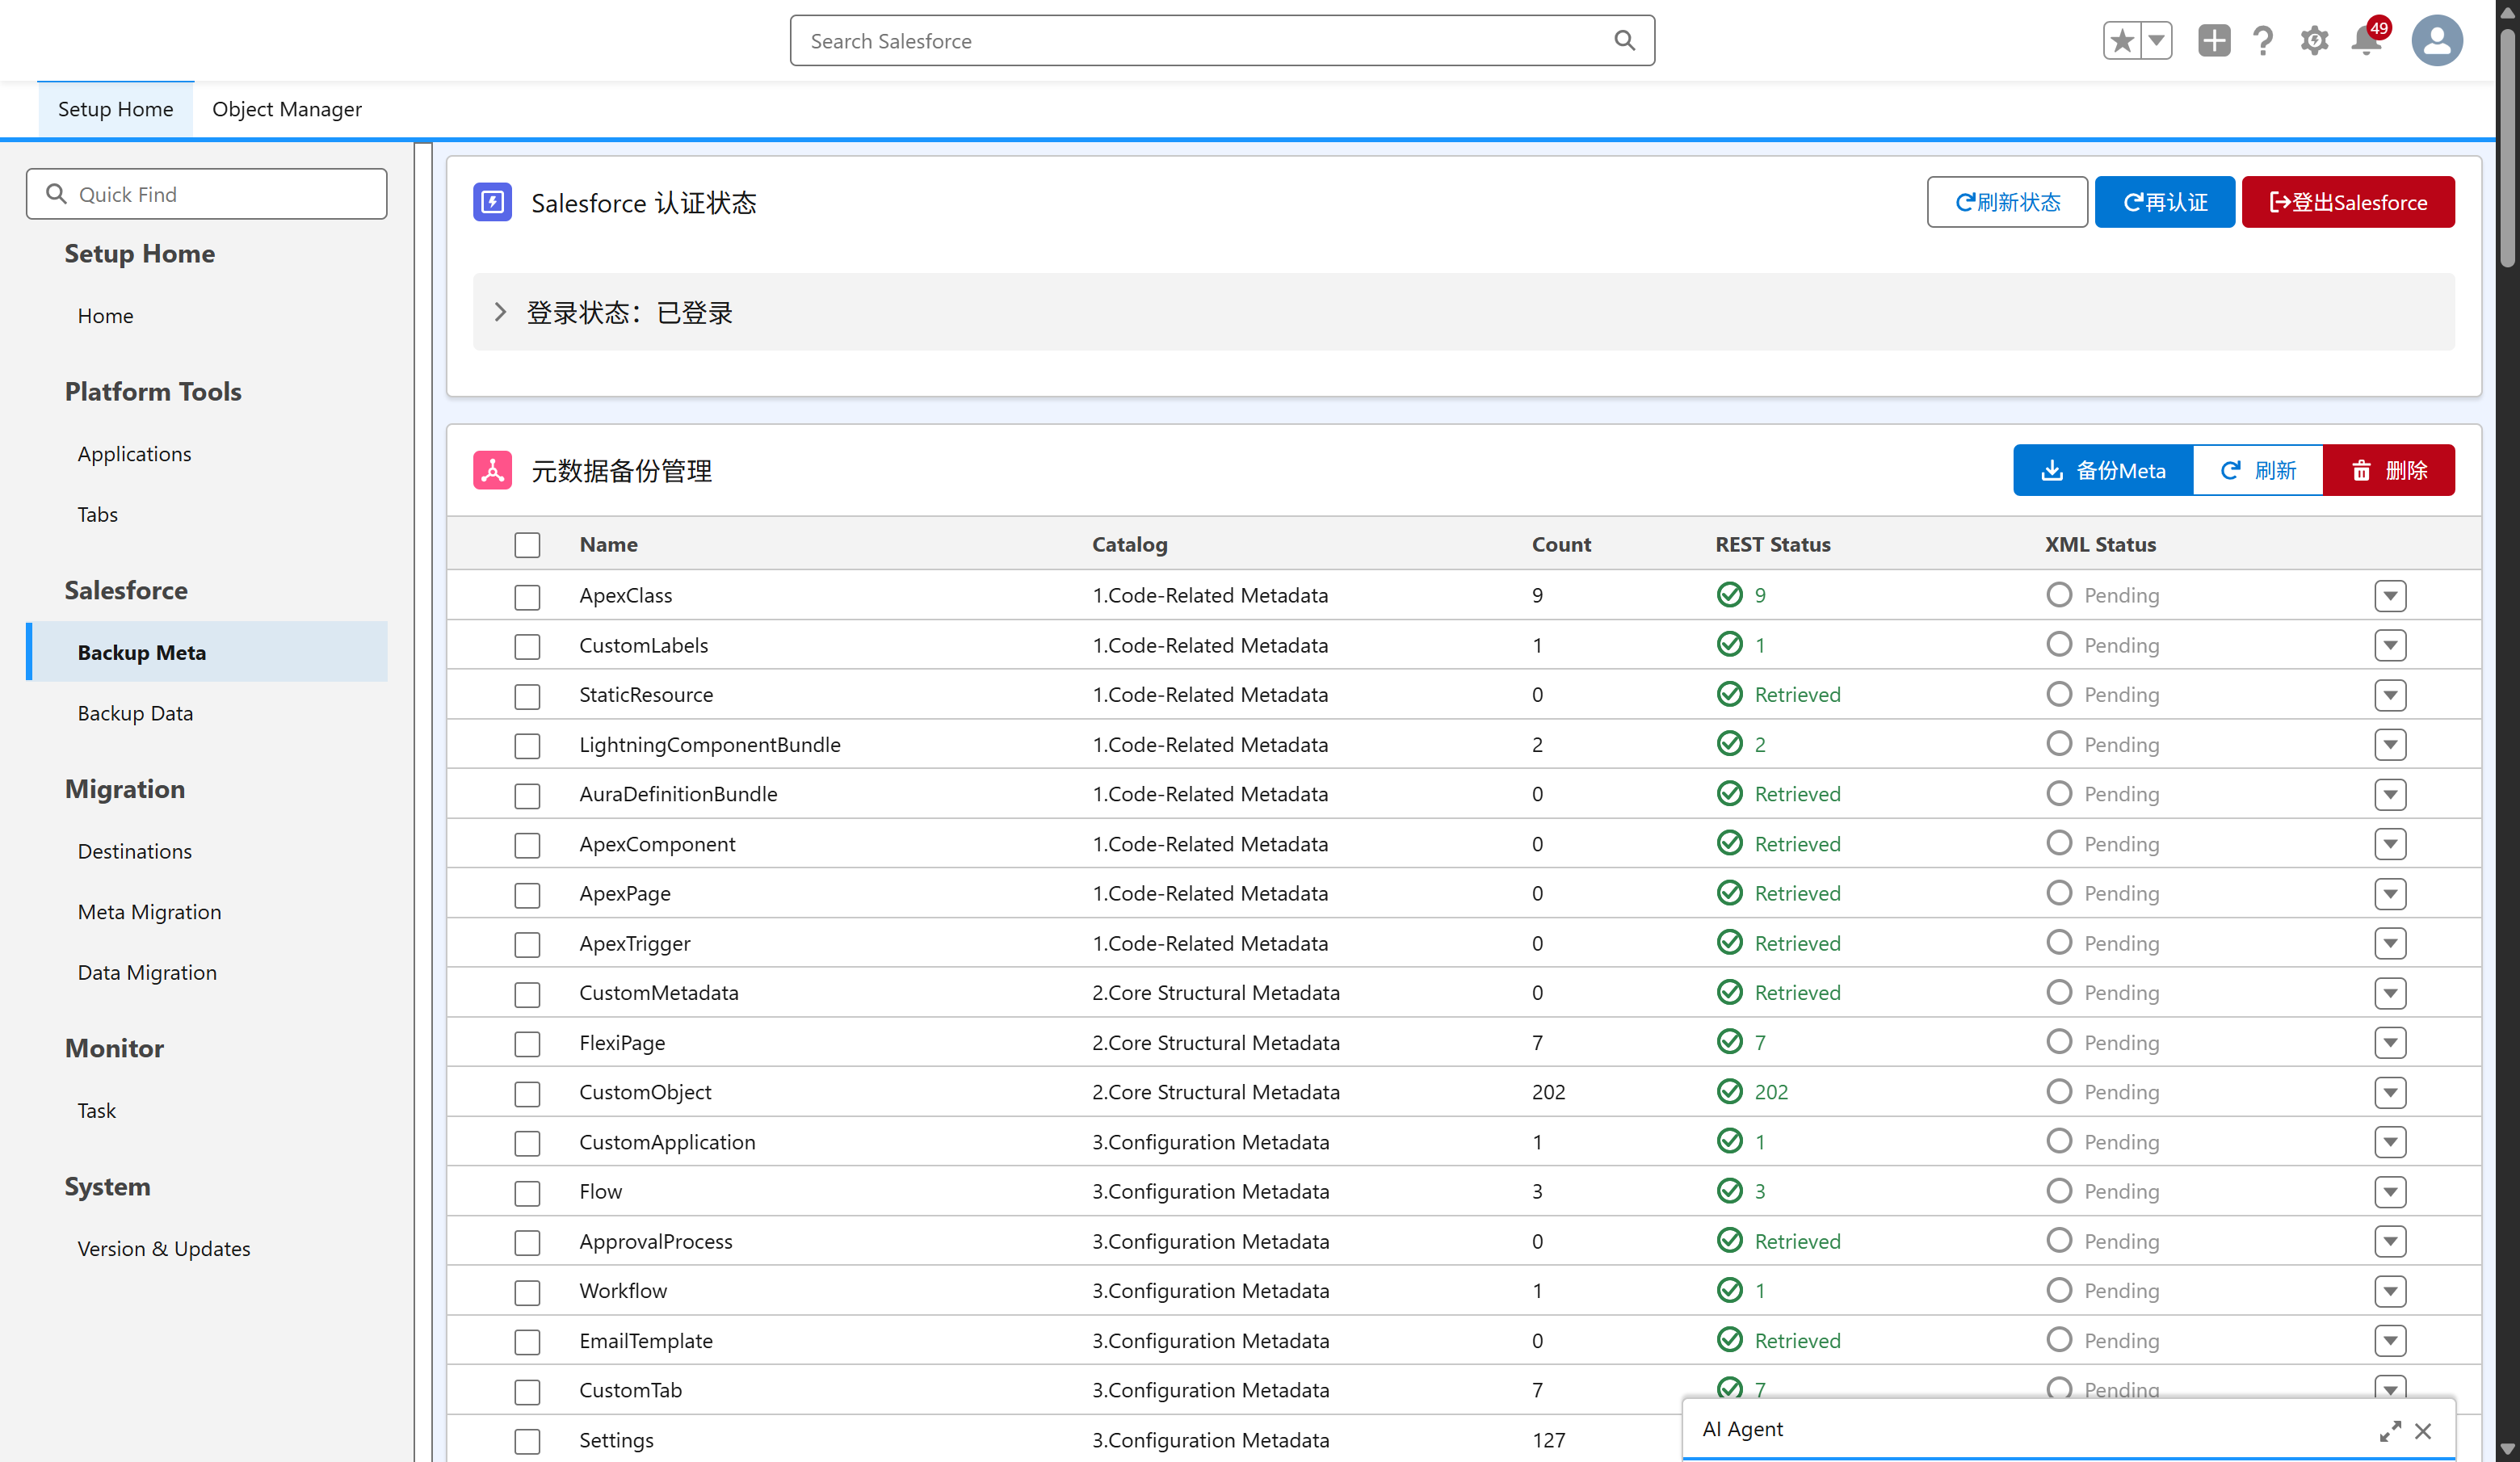Screen dimensions: 2520x1462
Task: Check the CustomObject row checkbox
Action: click(x=527, y=1094)
